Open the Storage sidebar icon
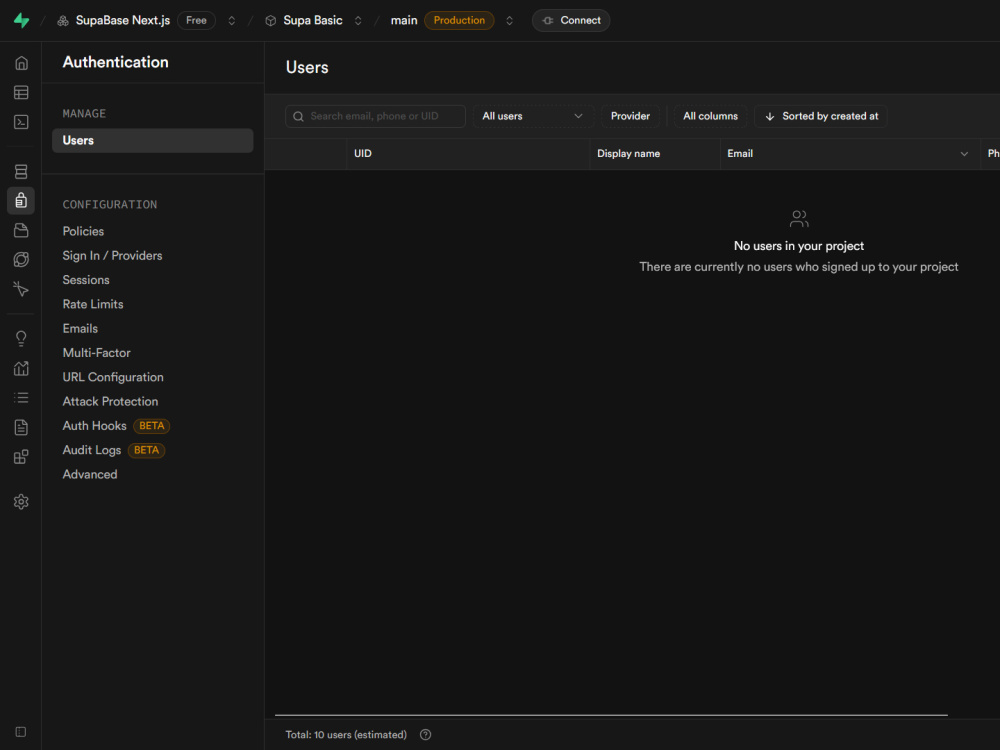The height and width of the screenshot is (750, 1000). coord(21,230)
